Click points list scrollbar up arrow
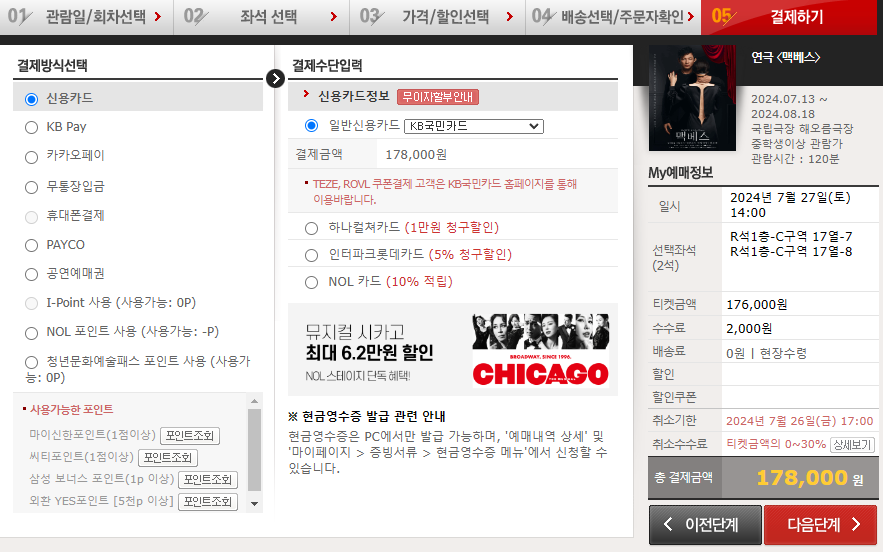The width and height of the screenshot is (883, 552). pyautogui.click(x=255, y=401)
